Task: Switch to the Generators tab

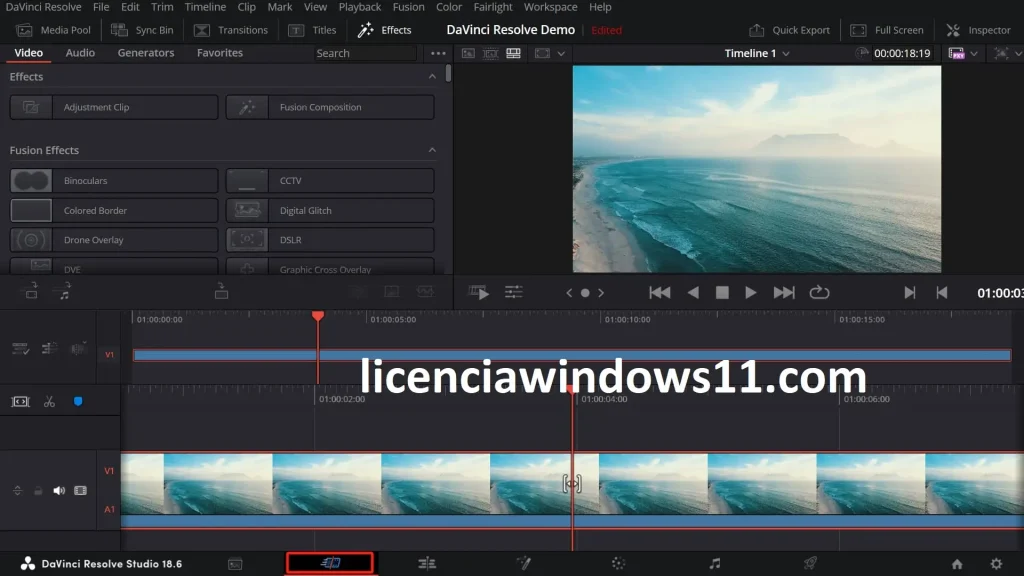Action: coord(146,53)
